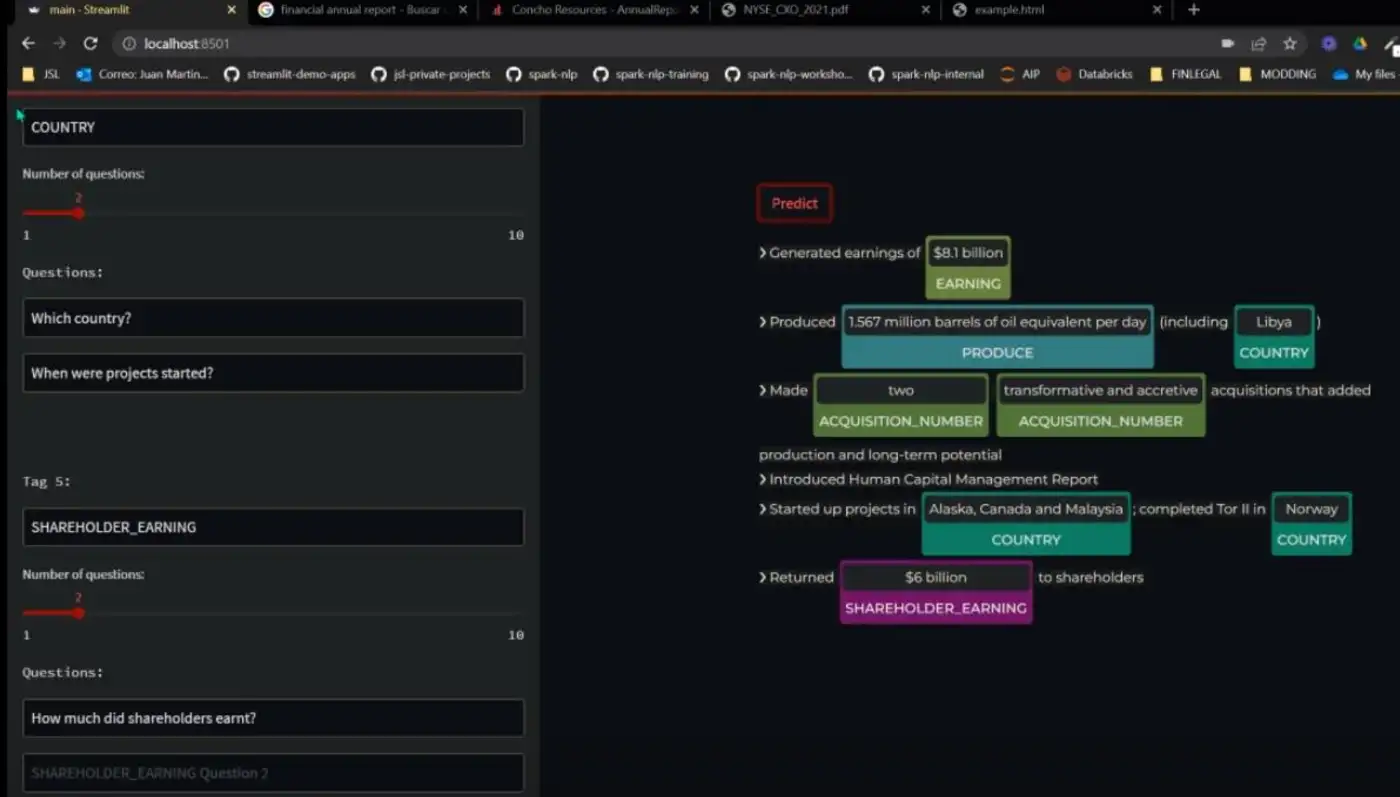Close the NYSE_CXO_2021.pdf tab
1400x797 pixels.
click(x=925, y=10)
